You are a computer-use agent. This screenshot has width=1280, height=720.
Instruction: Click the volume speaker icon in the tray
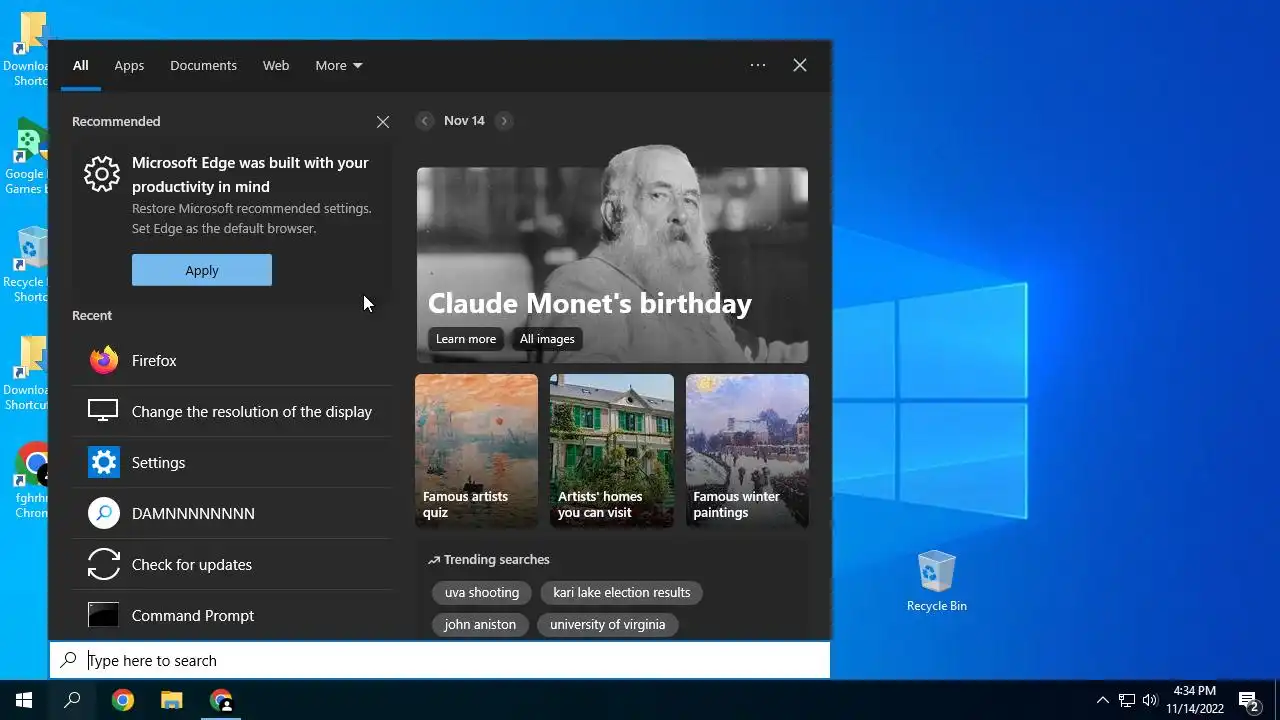tap(1150, 700)
